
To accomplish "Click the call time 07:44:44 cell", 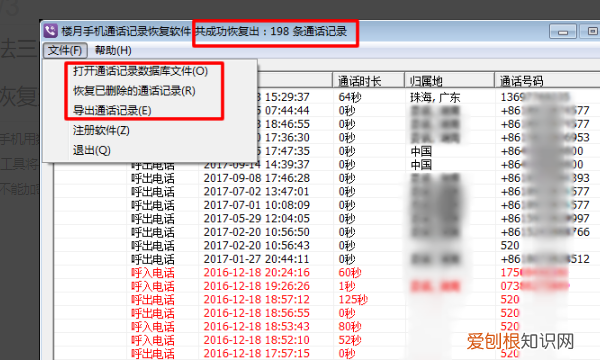I will click(x=287, y=111).
